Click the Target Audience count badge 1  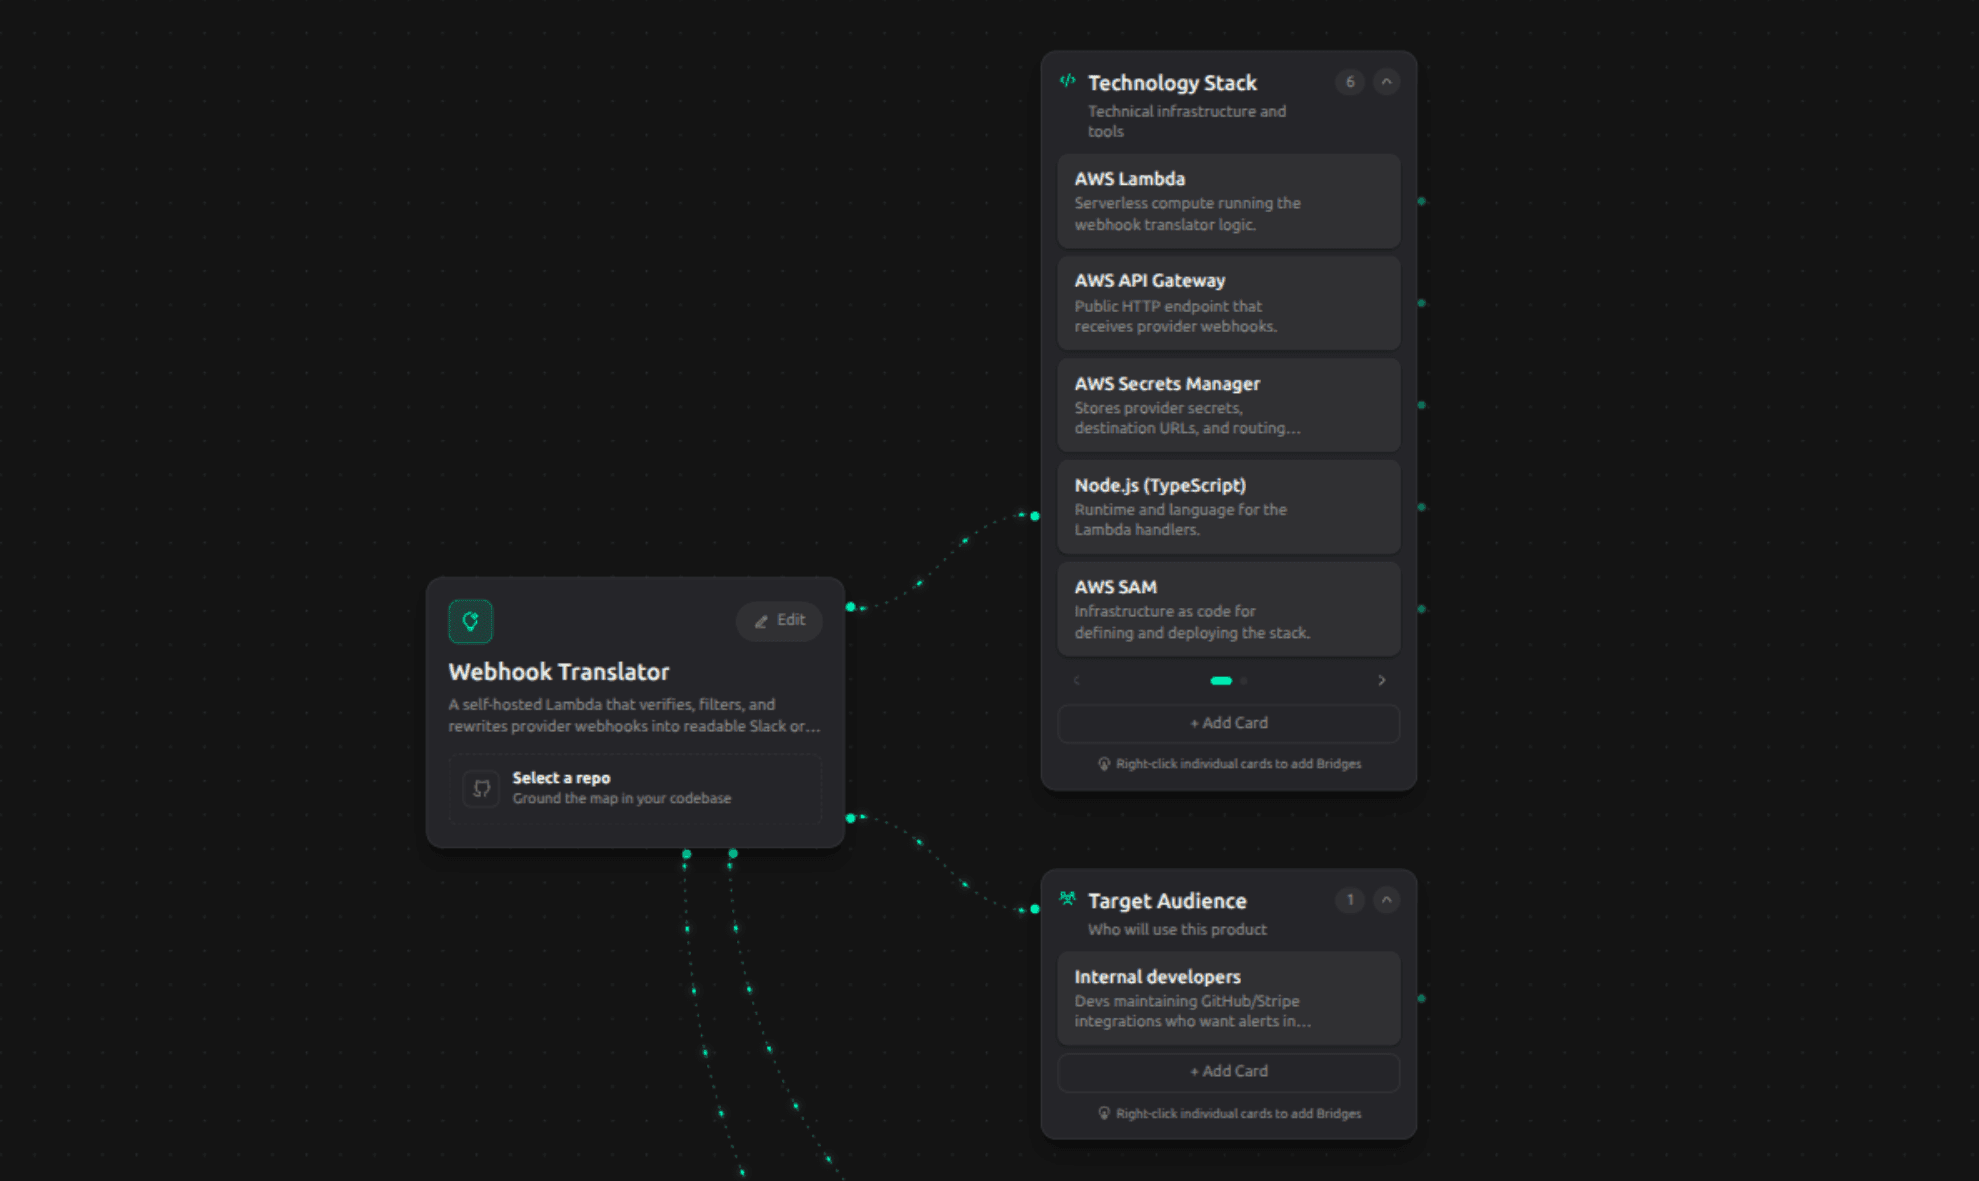(1350, 900)
